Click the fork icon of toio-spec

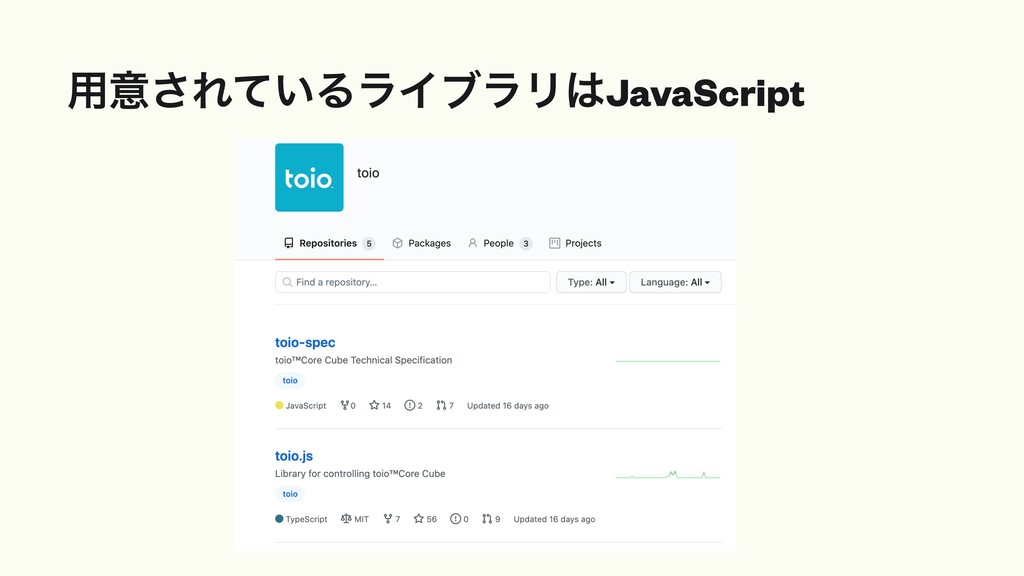[344, 406]
